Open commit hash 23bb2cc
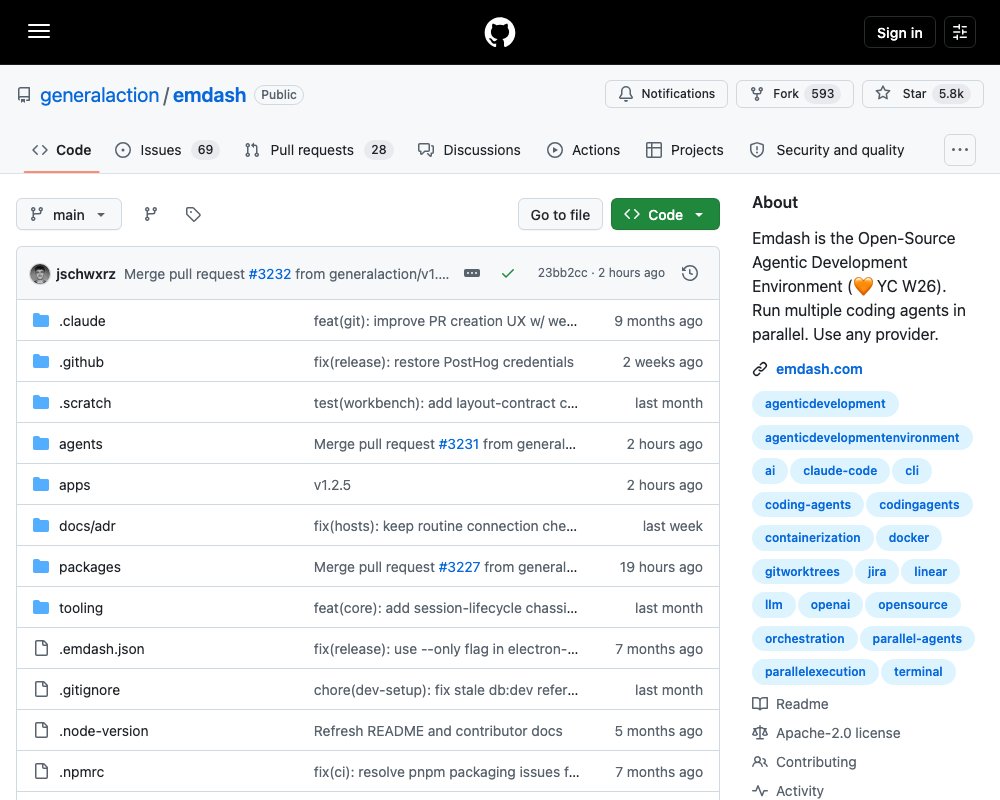The height and width of the screenshot is (800, 1000). coord(562,272)
